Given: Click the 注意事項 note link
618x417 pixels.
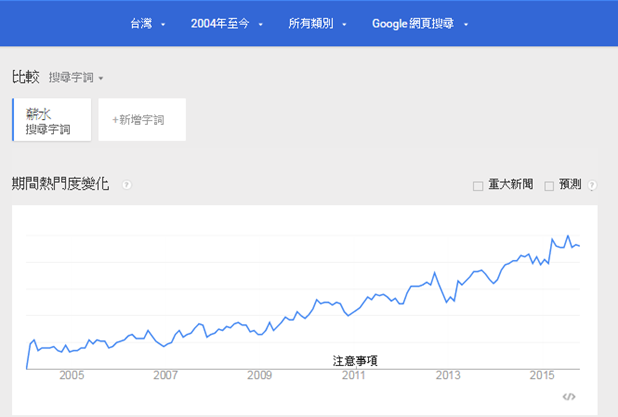Looking at the screenshot, I should (355, 360).
